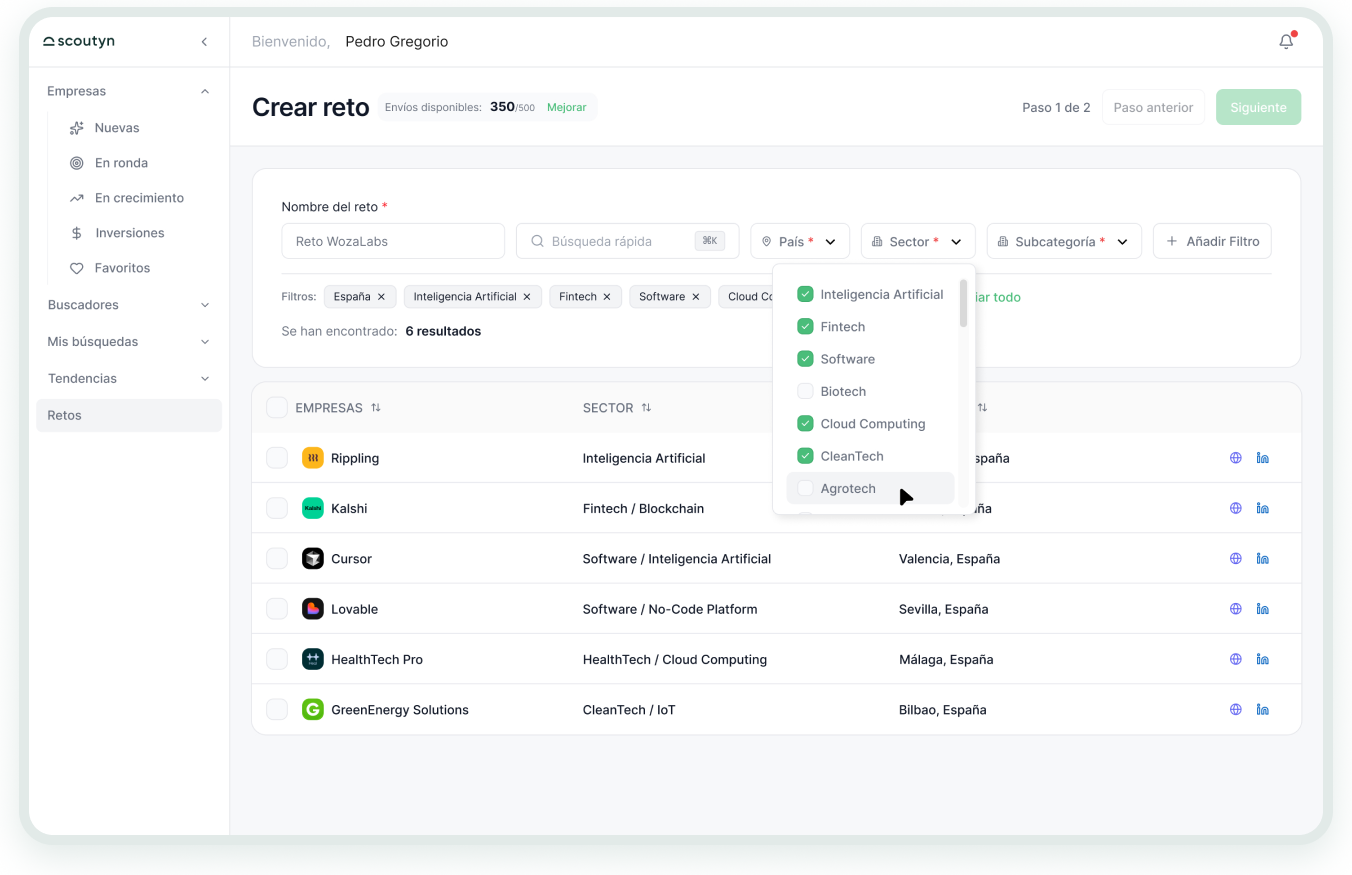
Task: Open the Retos page
Action: pos(129,416)
